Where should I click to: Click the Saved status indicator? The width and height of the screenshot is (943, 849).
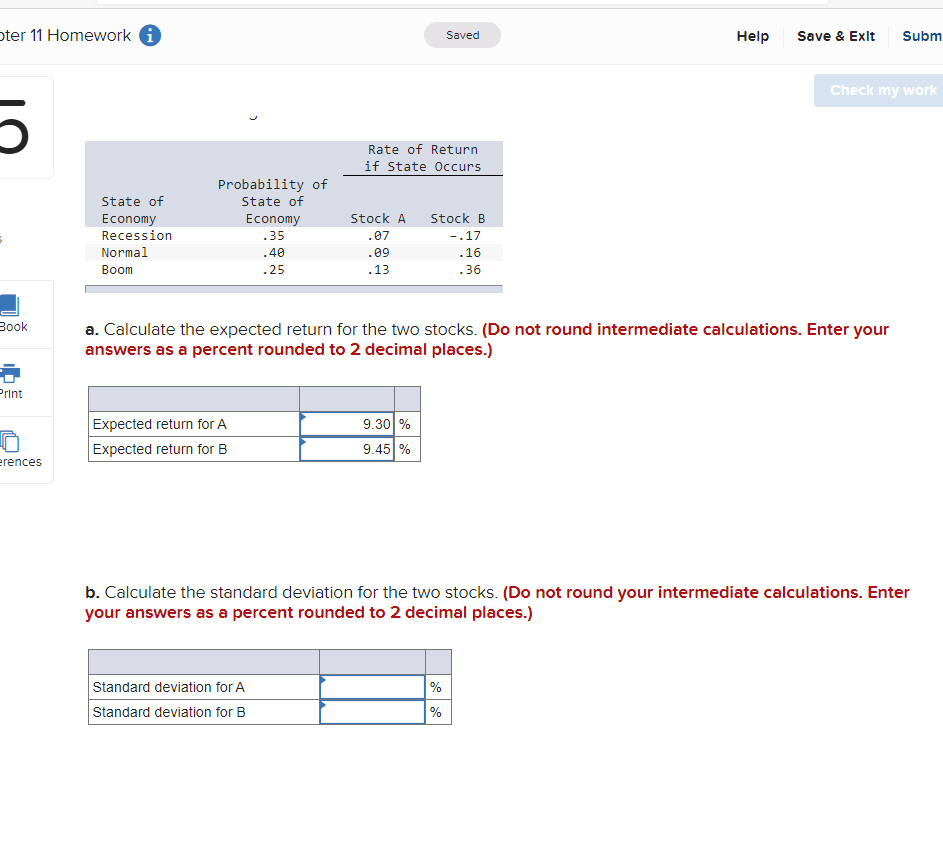(x=462, y=34)
